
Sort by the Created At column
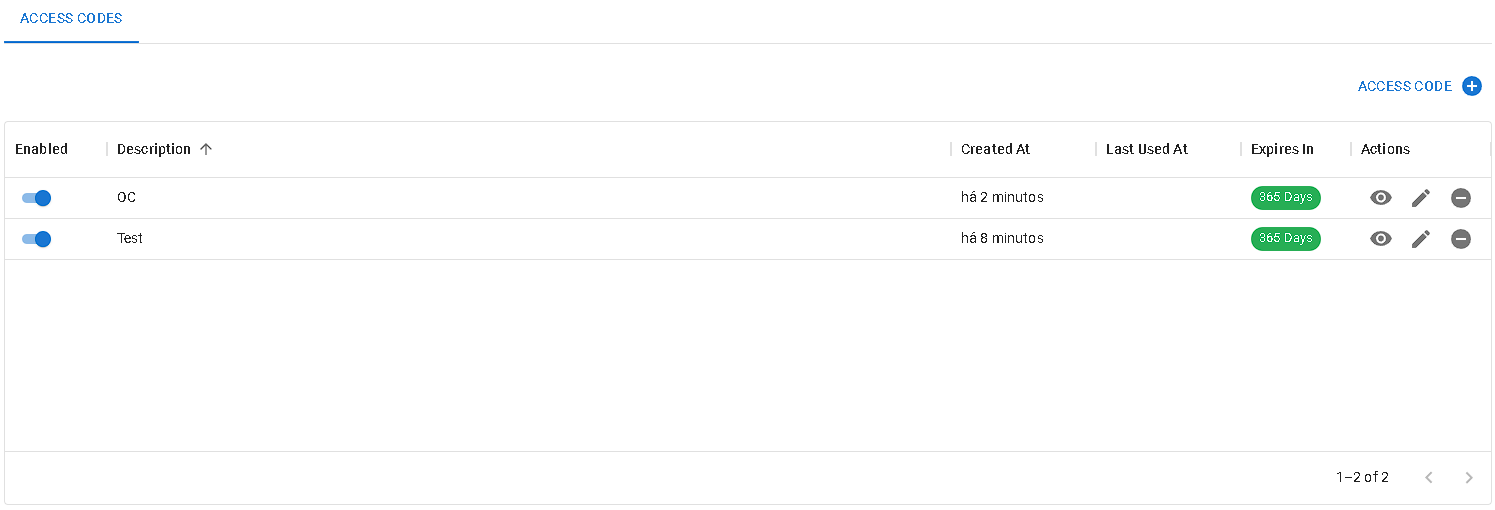tap(995, 149)
